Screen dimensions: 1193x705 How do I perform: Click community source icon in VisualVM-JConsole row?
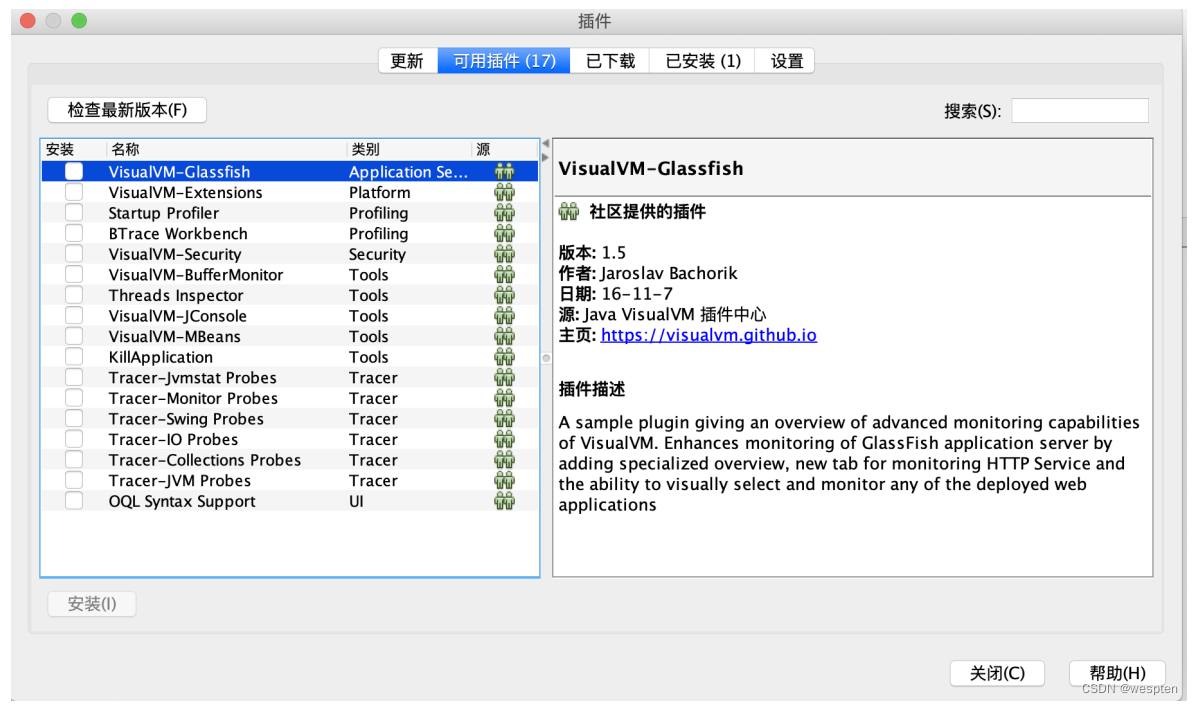pyautogui.click(x=504, y=315)
